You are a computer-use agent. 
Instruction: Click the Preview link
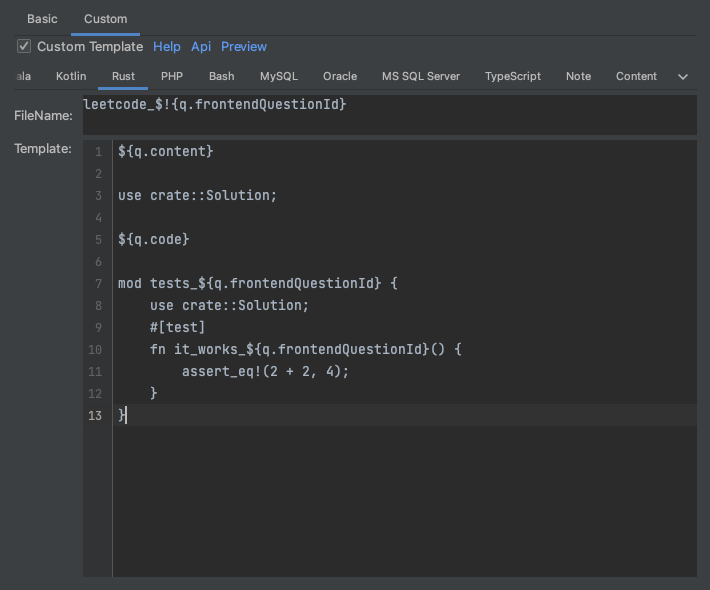coord(244,47)
